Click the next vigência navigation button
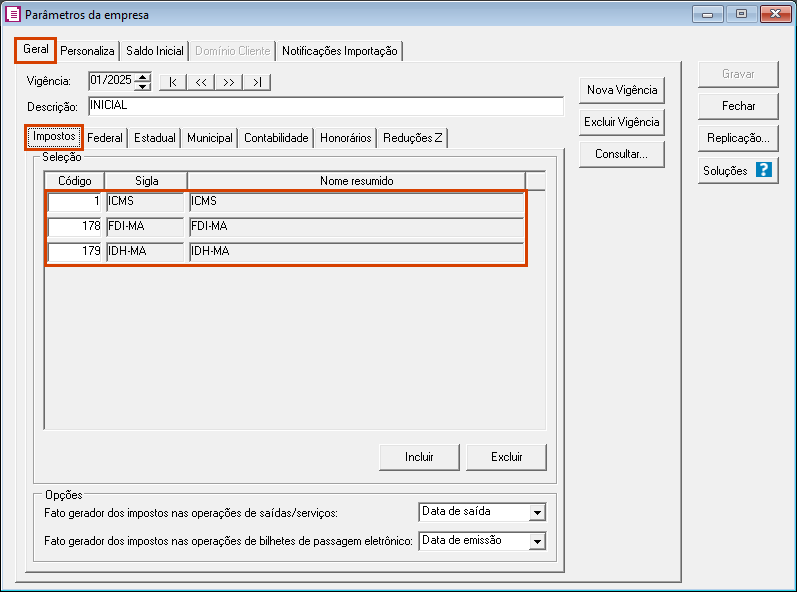Screen dimensions: 797x592 (229, 82)
